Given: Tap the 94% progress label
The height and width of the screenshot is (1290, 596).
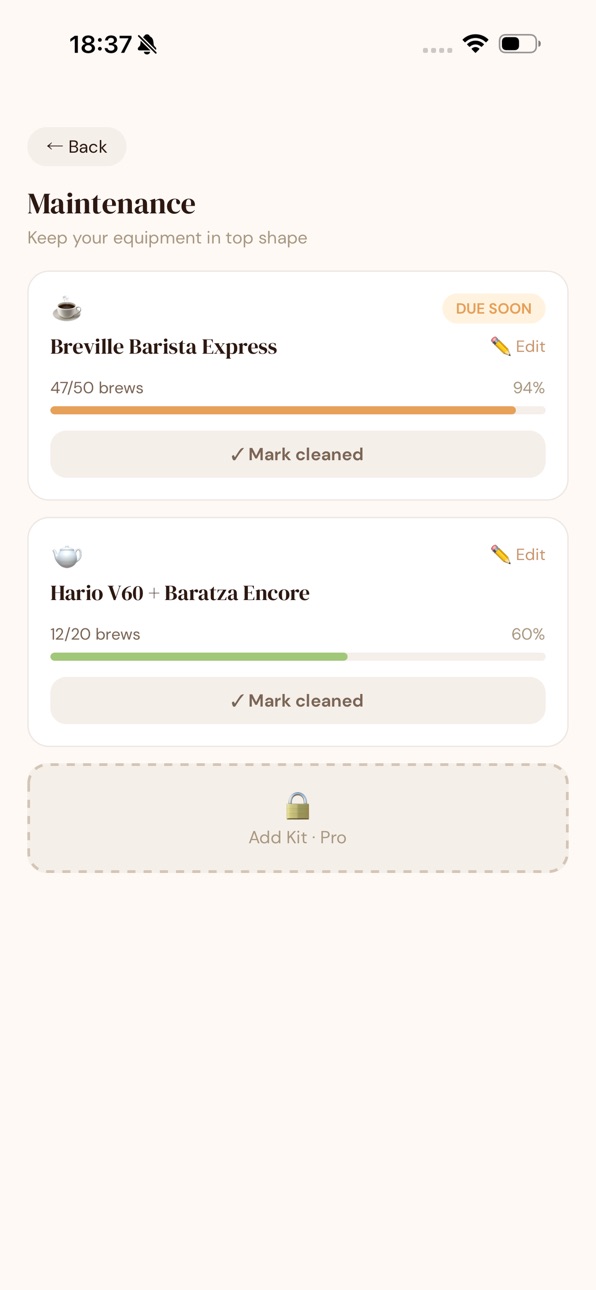Looking at the screenshot, I should coord(529,388).
